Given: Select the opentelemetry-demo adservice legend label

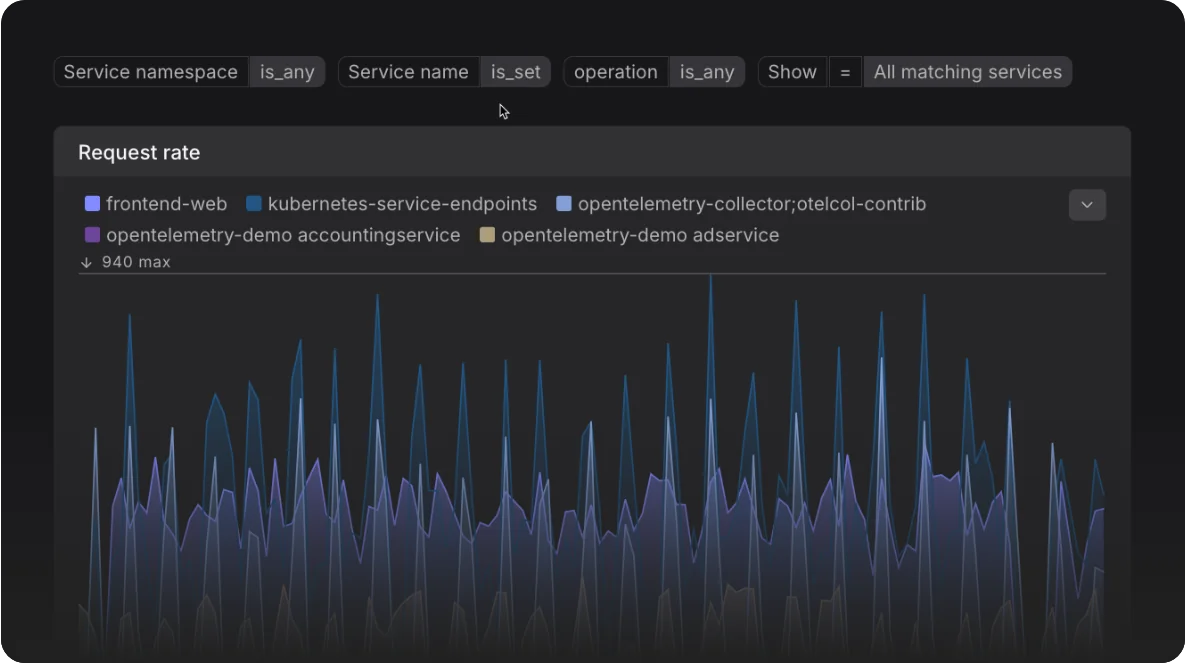Looking at the screenshot, I should click(640, 235).
